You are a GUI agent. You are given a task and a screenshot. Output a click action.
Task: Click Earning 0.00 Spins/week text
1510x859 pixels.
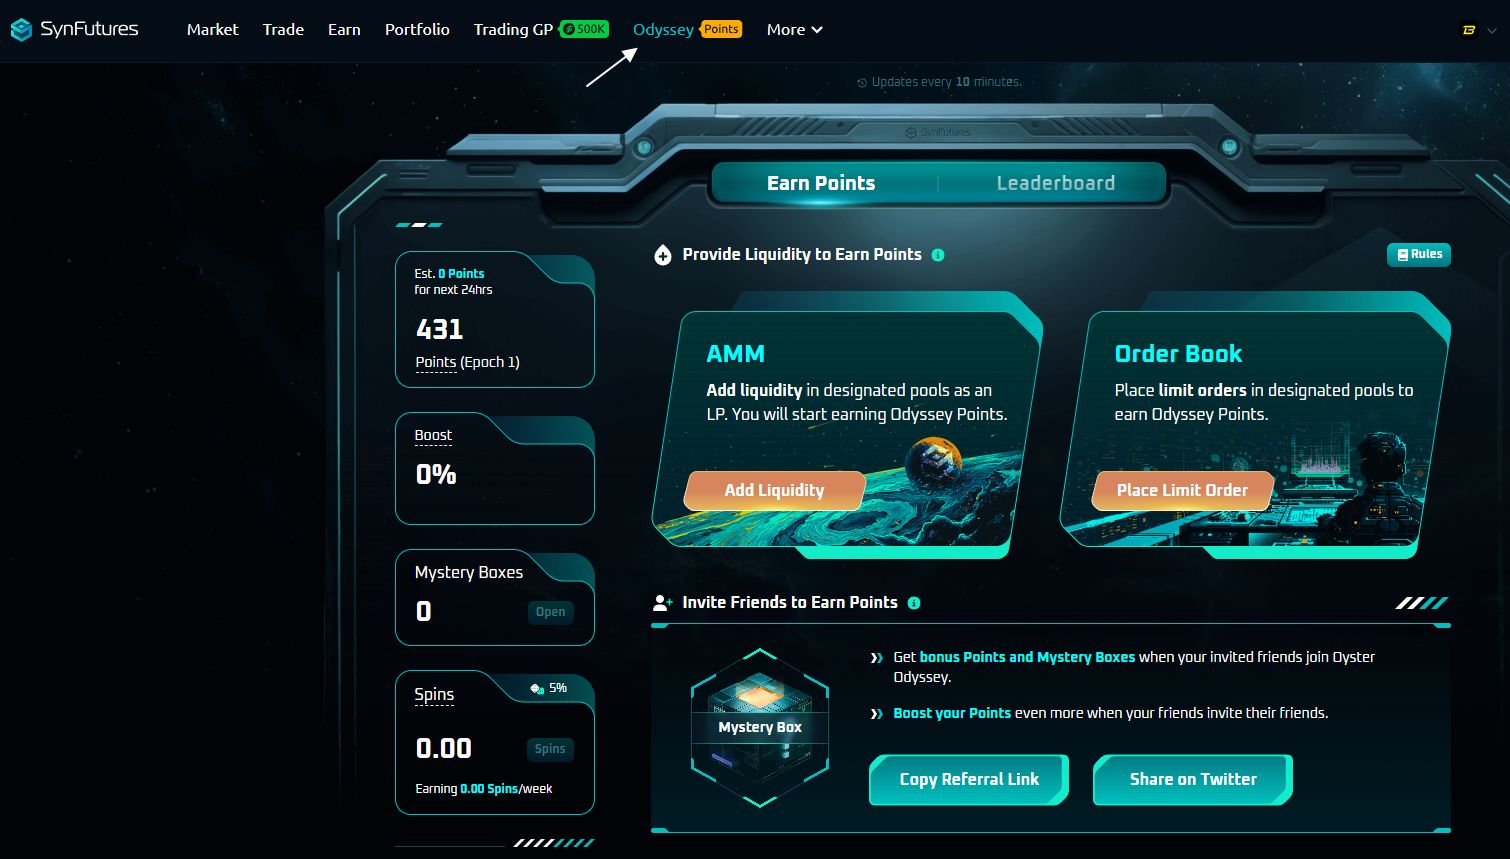pyautogui.click(x=484, y=789)
